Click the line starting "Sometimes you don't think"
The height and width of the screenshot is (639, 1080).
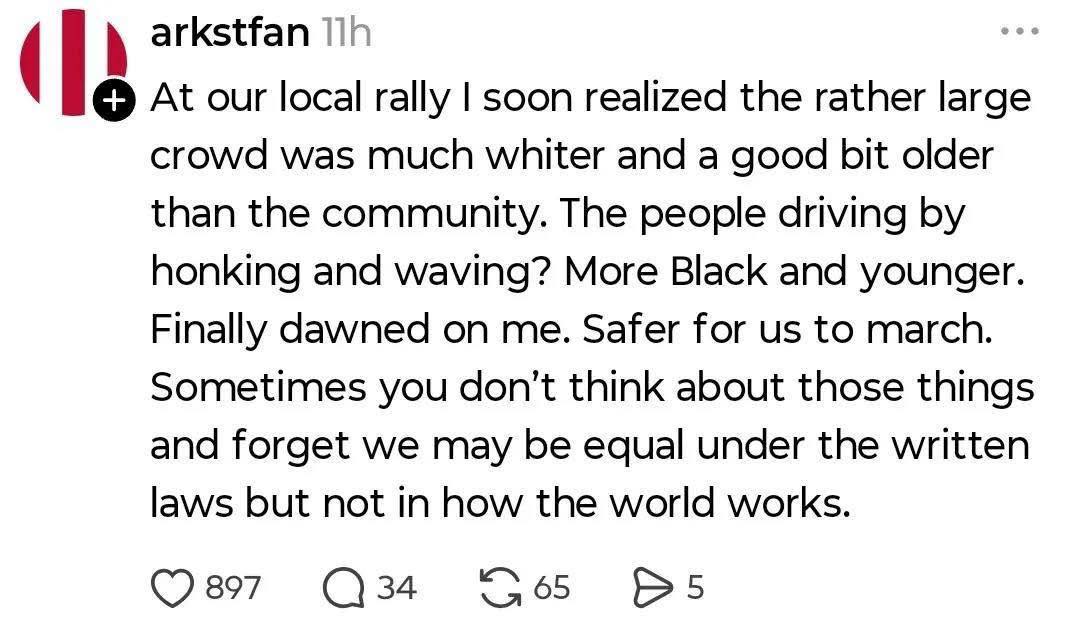[x=590, y=388]
